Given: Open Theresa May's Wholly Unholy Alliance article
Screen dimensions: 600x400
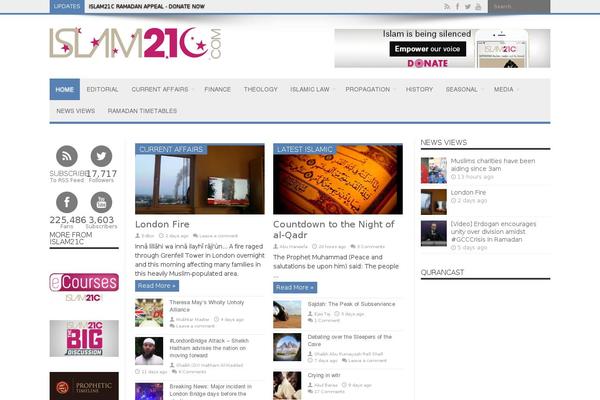Looking at the screenshot, I should pyautogui.click(x=207, y=306).
